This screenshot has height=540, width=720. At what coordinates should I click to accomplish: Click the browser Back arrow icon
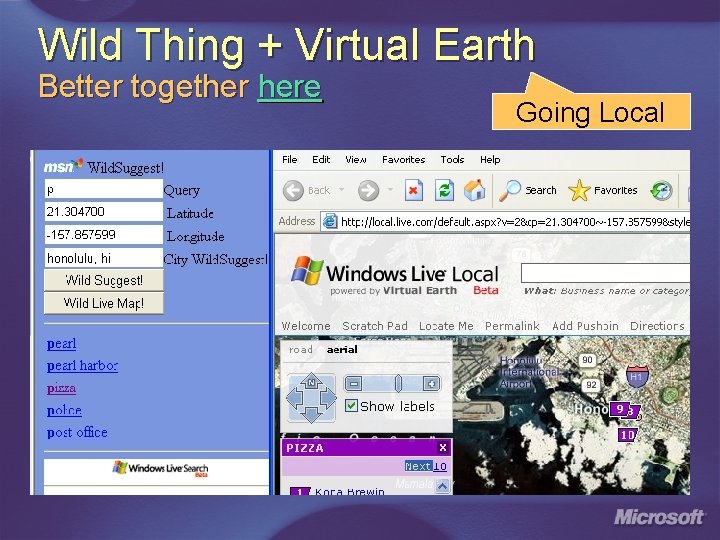click(x=293, y=190)
